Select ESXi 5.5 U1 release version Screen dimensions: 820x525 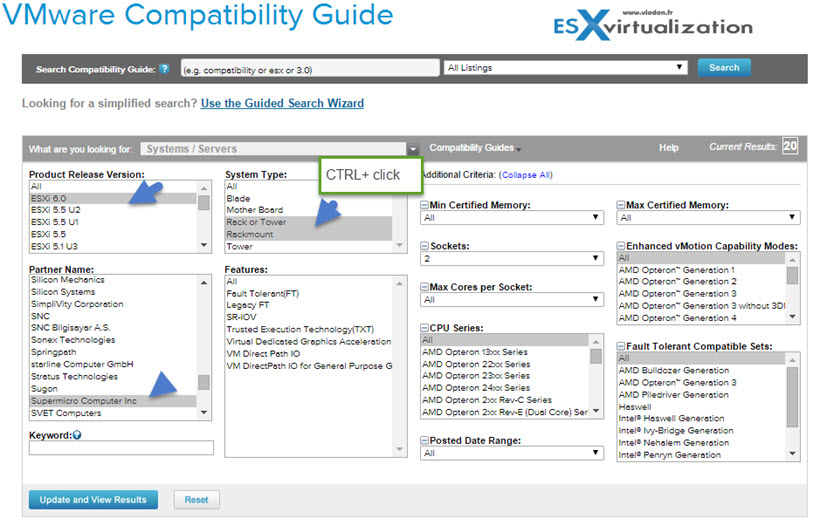112,222
